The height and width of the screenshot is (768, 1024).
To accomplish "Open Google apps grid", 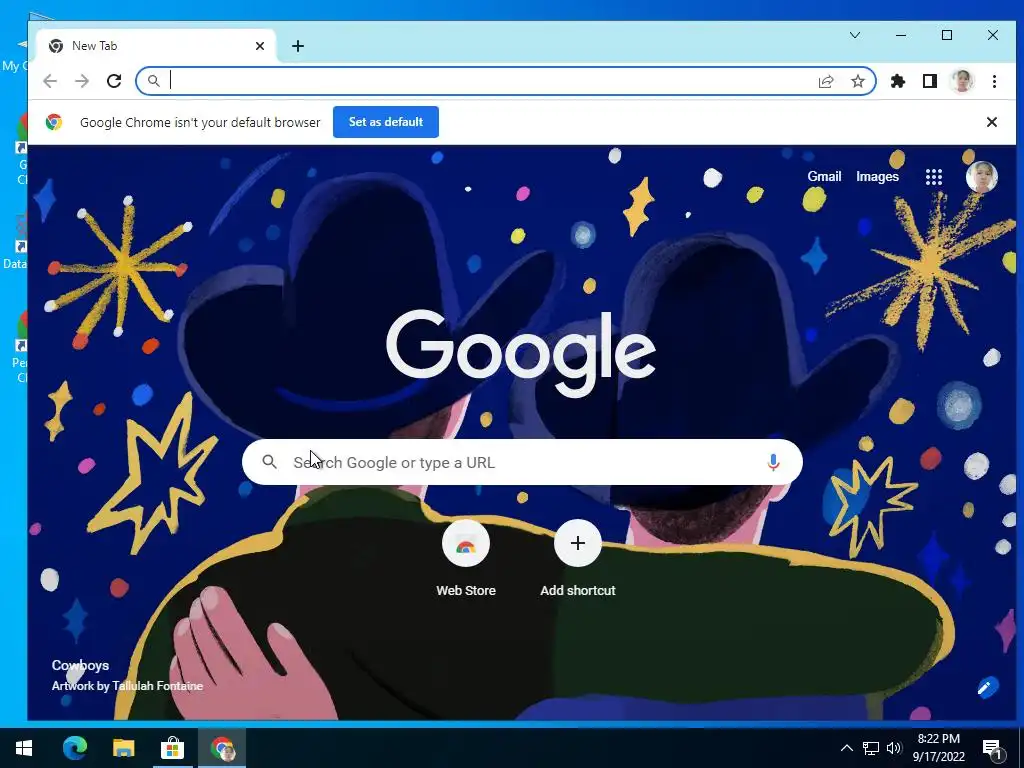I will [934, 176].
